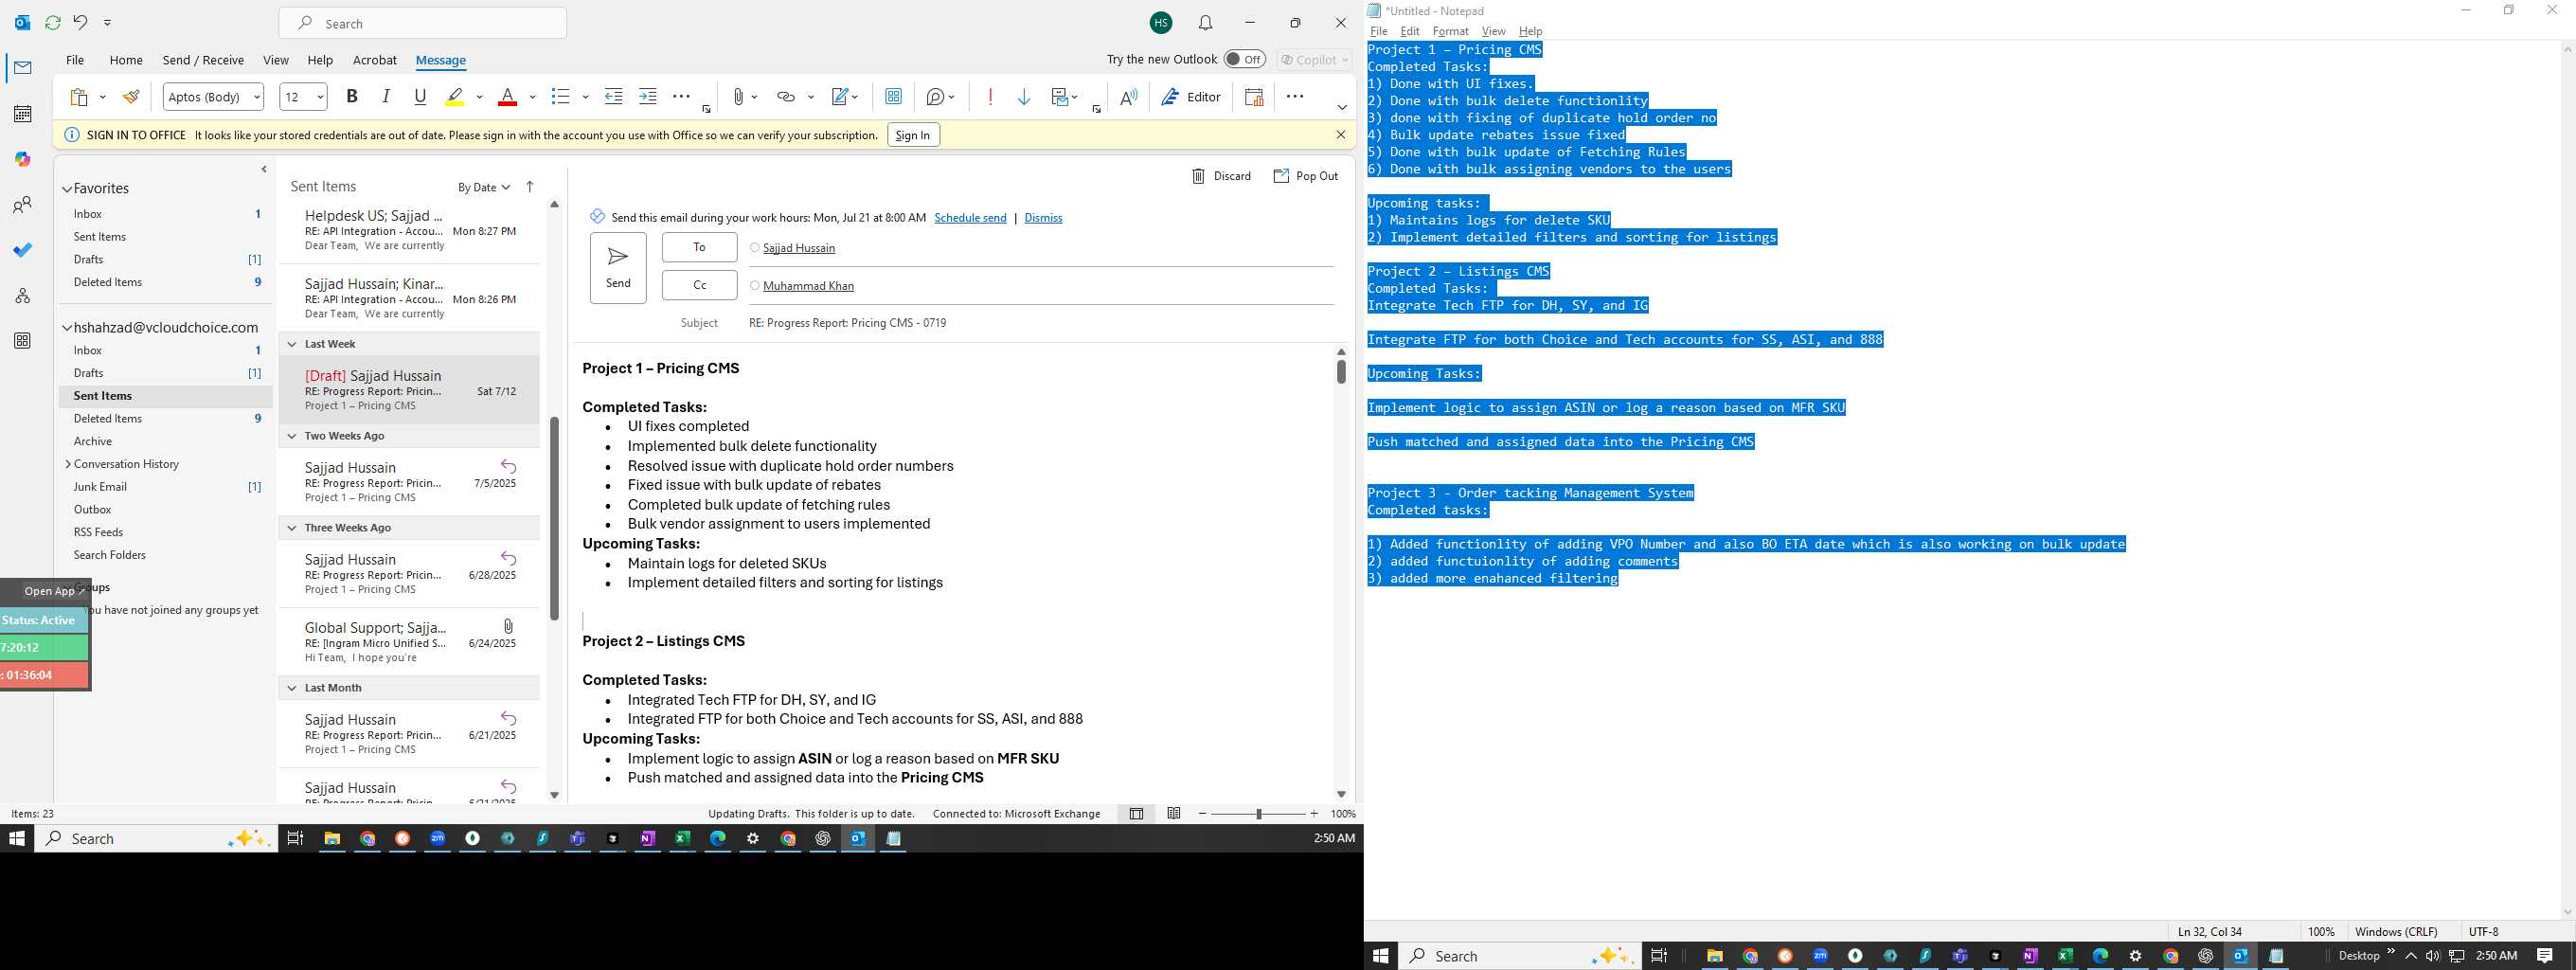Click the Paste clipboard icon
Screen dimensions: 2576x970
[x=79, y=97]
